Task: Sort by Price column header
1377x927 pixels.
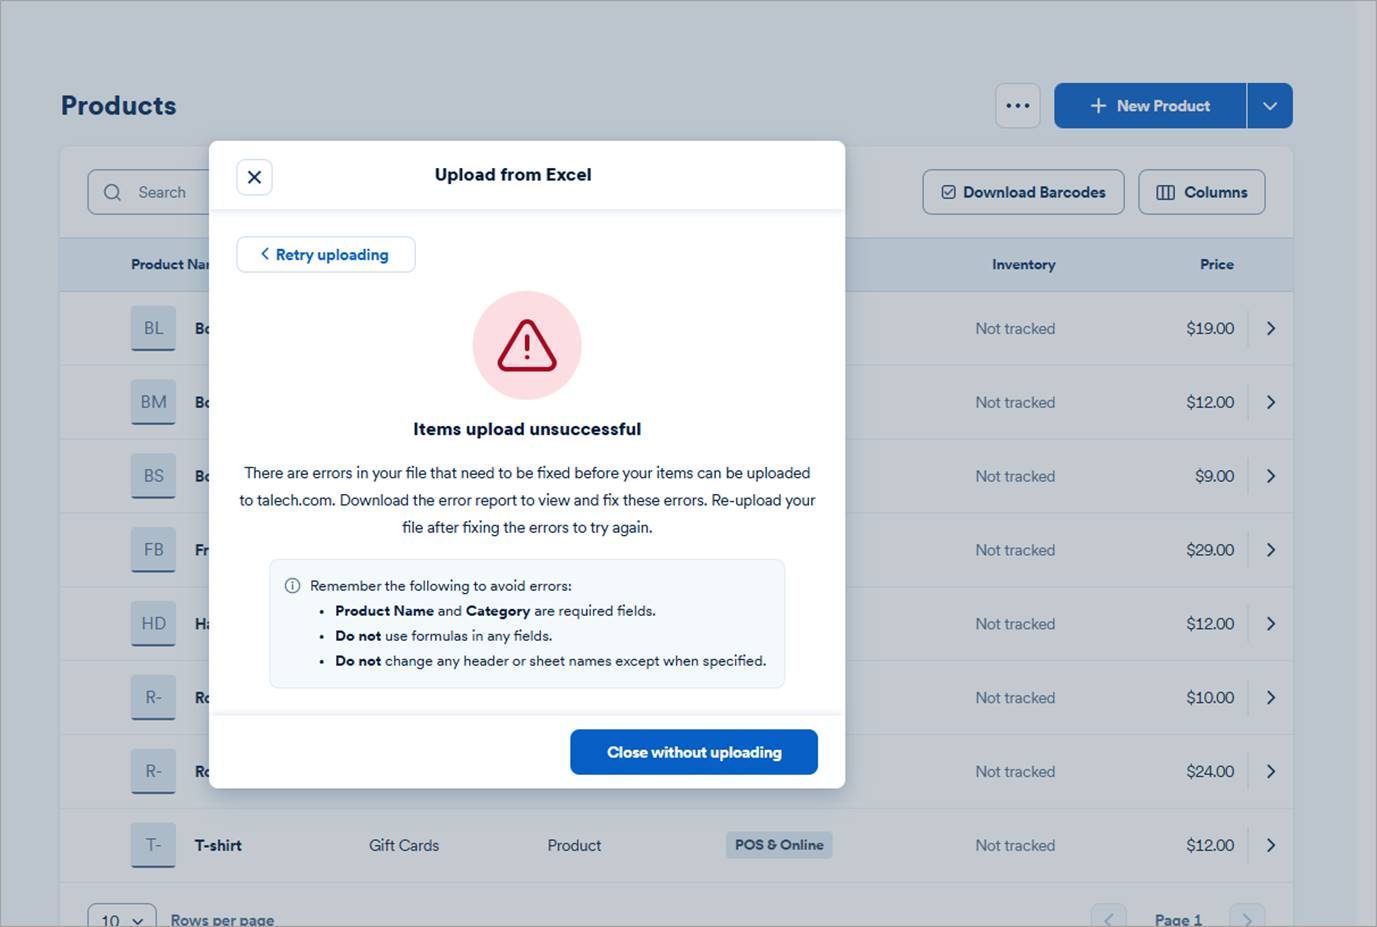Action: point(1217,265)
